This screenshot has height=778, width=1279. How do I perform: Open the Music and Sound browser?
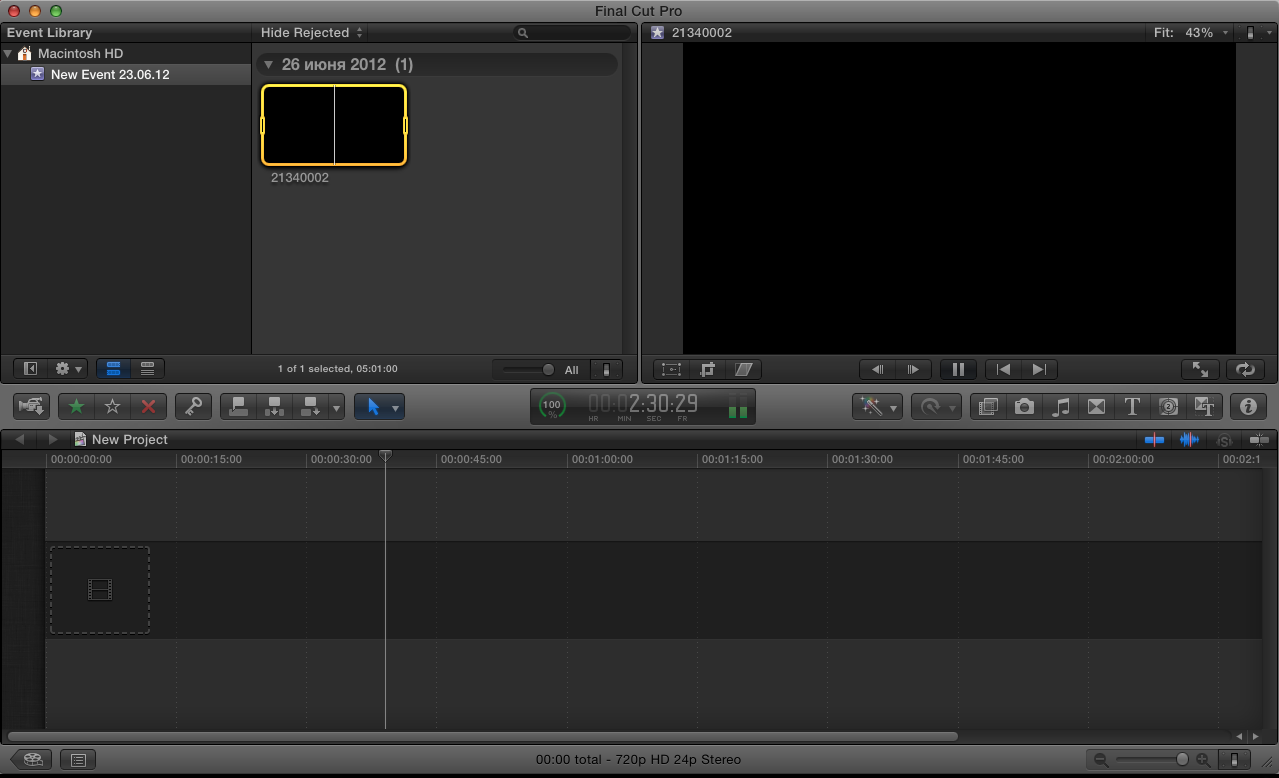(x=1061, y=406)
